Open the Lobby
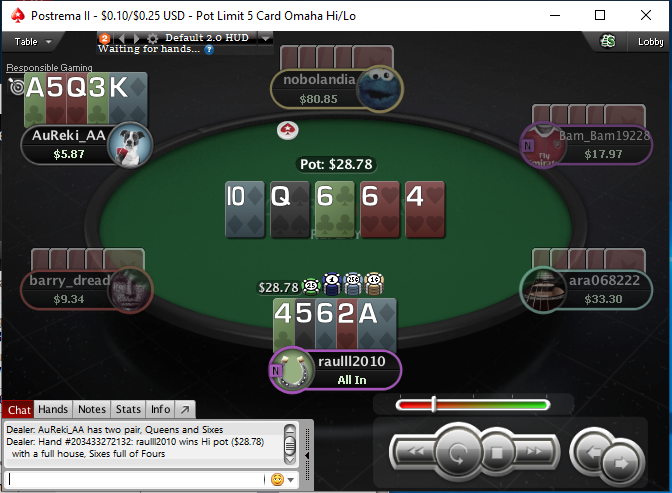The width and height of the screenshot is (672, 493). (x=650, y=42)
